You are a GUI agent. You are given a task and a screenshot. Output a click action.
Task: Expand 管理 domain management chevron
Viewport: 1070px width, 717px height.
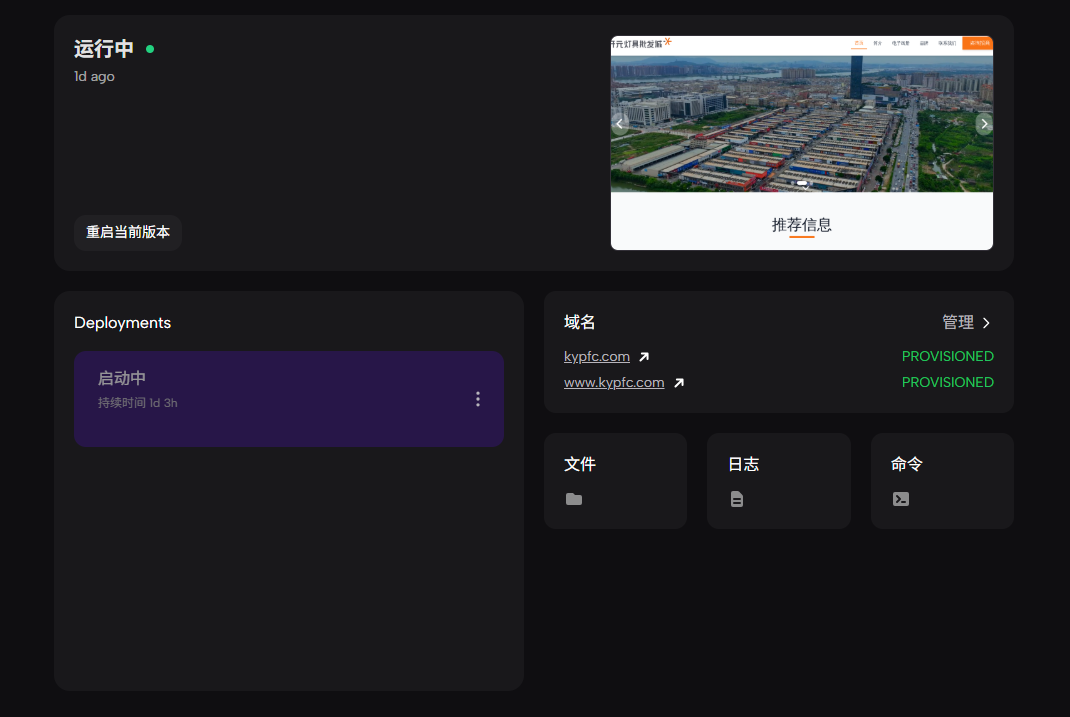point(986,323)
